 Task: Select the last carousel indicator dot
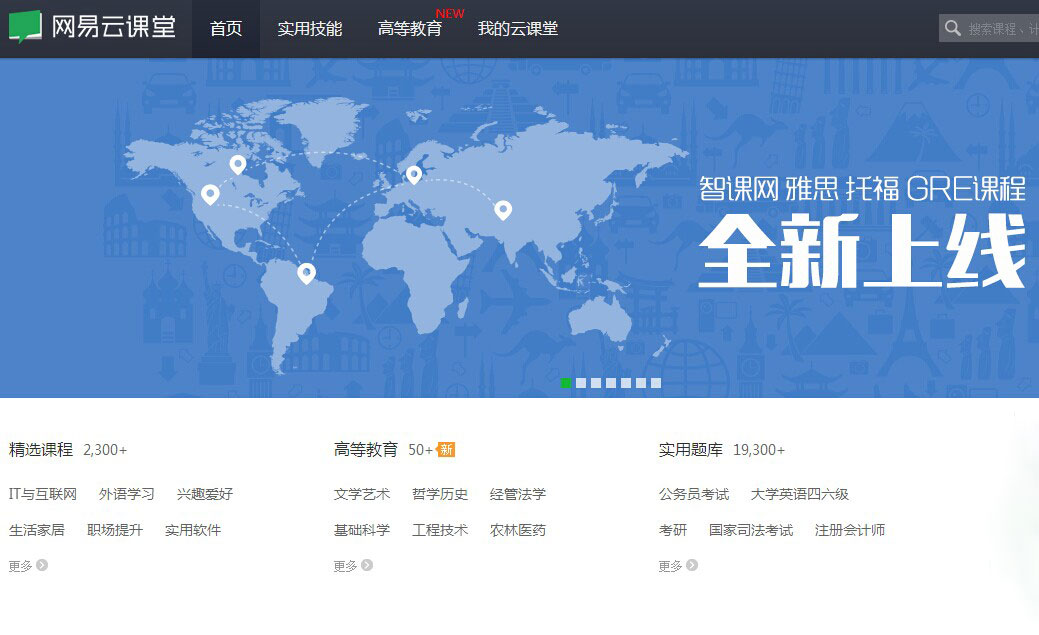(x=655, y=381)
